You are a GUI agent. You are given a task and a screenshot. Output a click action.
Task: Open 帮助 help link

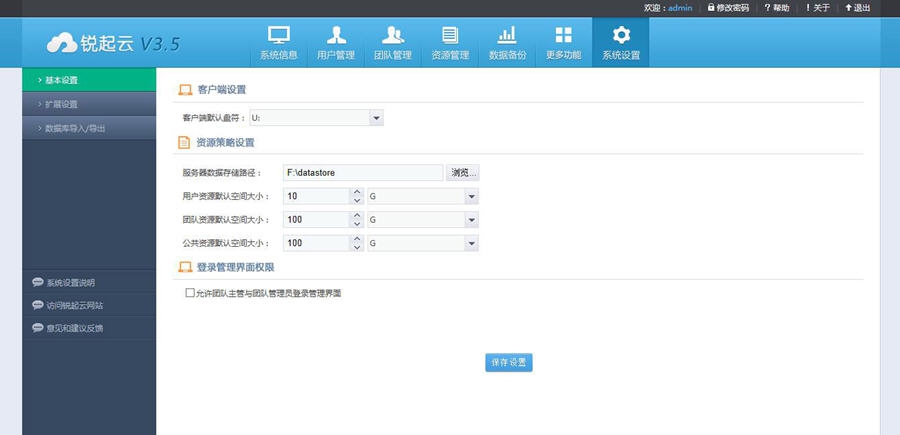click(781, 7)
